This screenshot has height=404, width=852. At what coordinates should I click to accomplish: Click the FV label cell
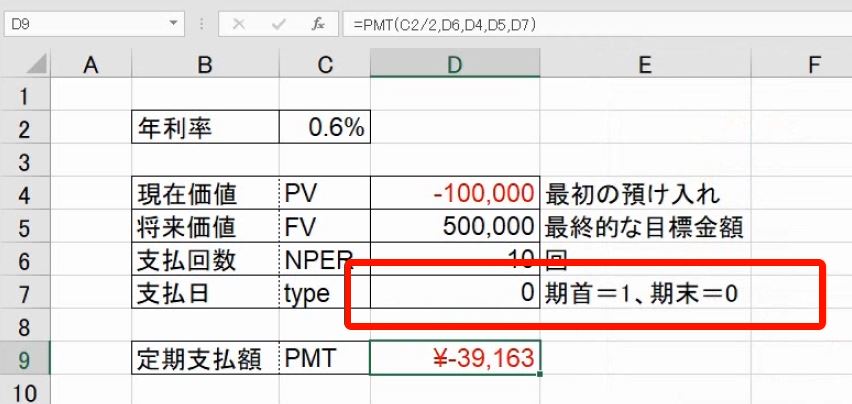point(325,227)
